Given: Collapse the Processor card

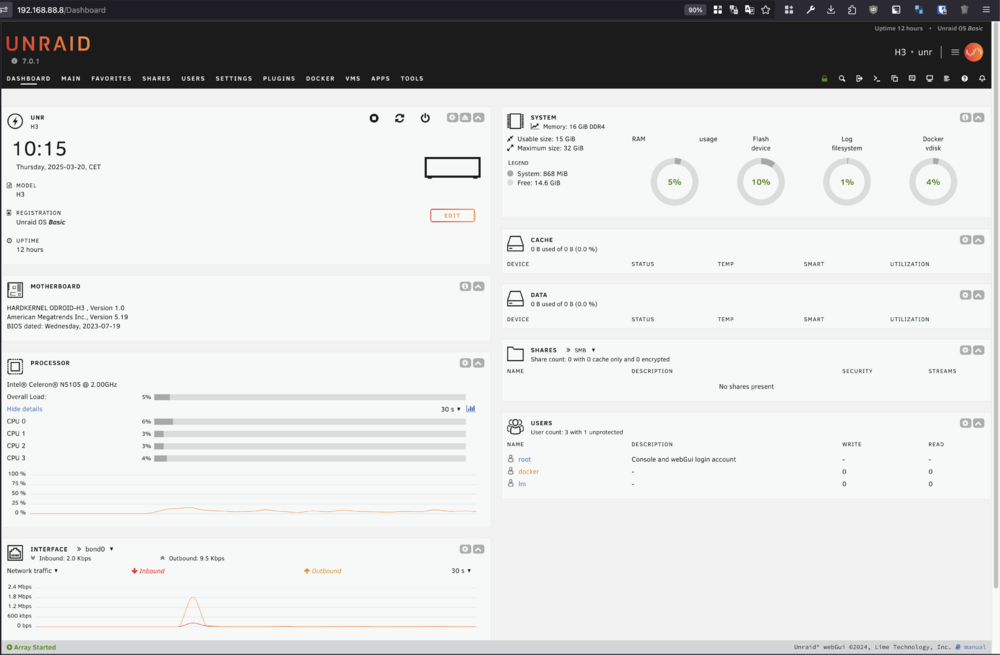Looking at the screenshot, I should (478, 363).
